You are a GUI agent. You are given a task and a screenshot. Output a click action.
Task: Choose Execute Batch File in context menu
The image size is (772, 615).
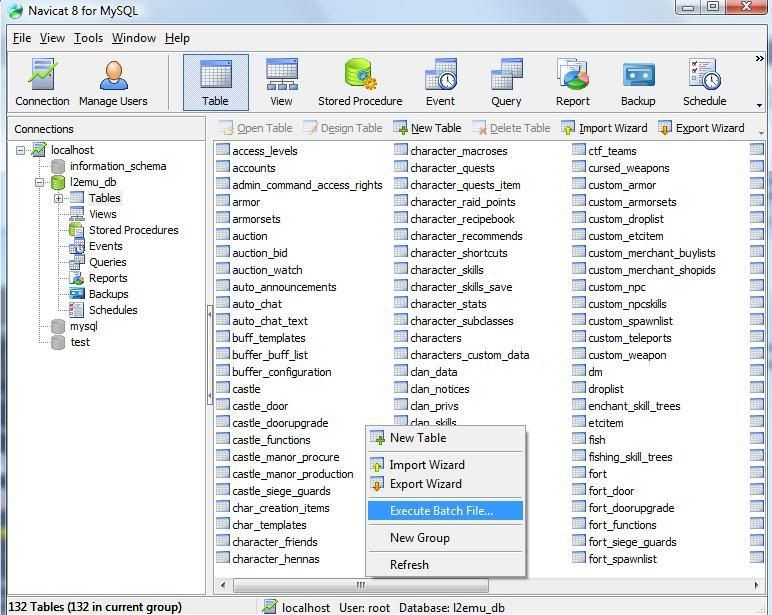(445, 511)
